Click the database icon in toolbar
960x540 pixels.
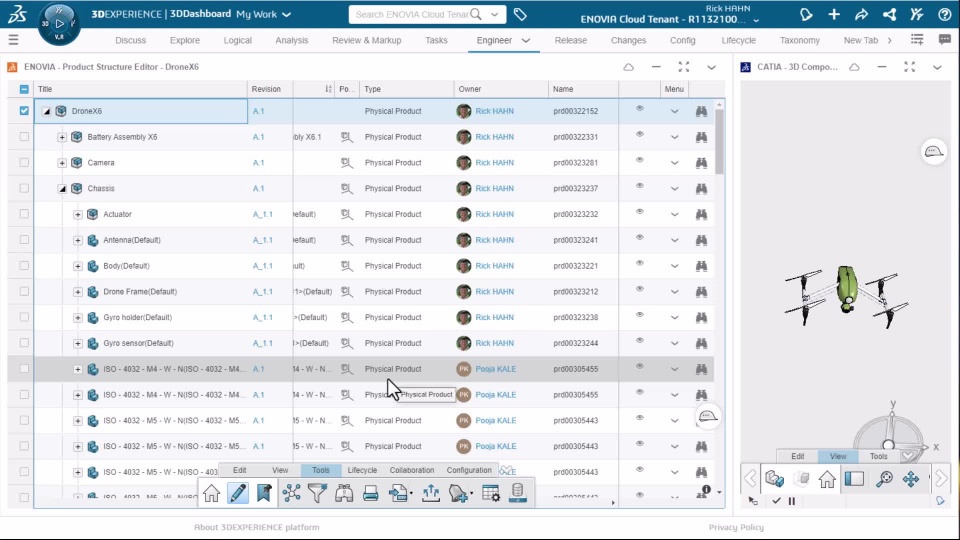coord(517,492)
